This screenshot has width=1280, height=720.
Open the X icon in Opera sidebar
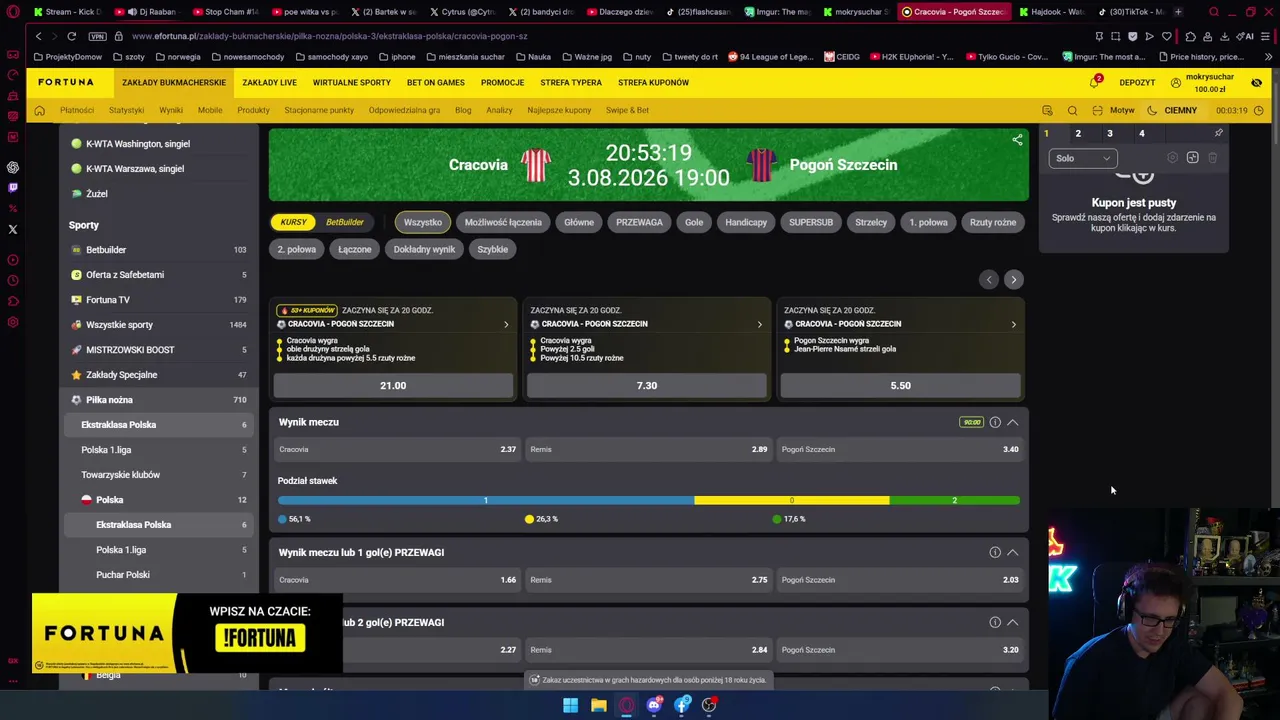click(x=13, y=229)
